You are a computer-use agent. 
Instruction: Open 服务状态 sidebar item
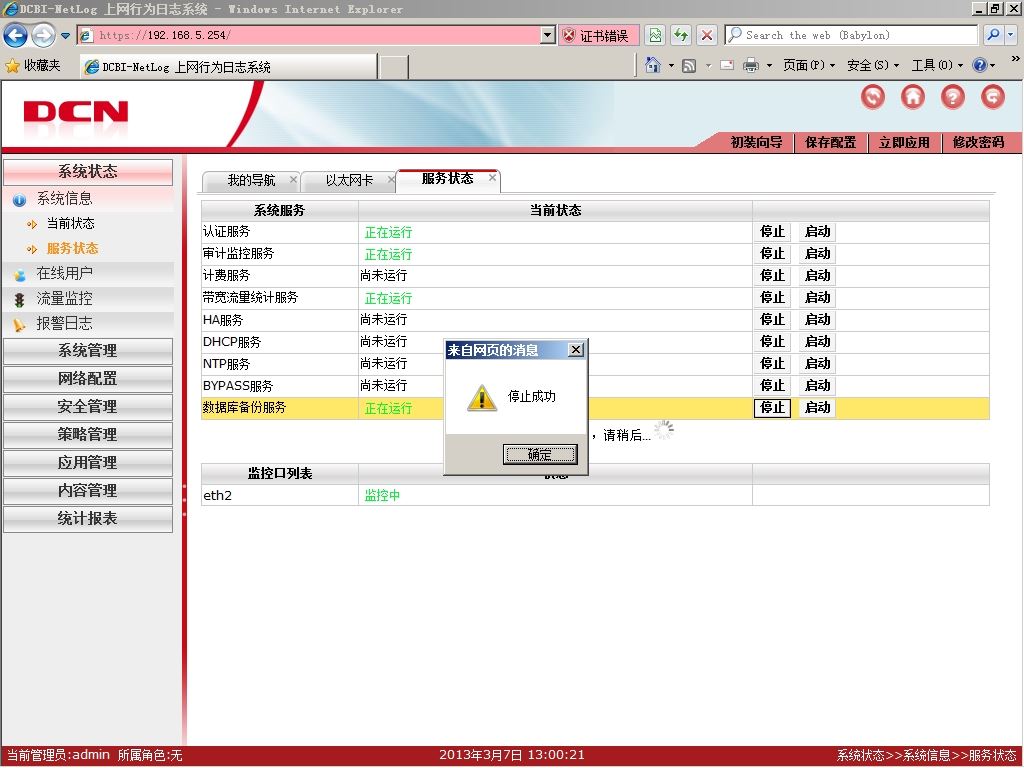click(72, 249)
